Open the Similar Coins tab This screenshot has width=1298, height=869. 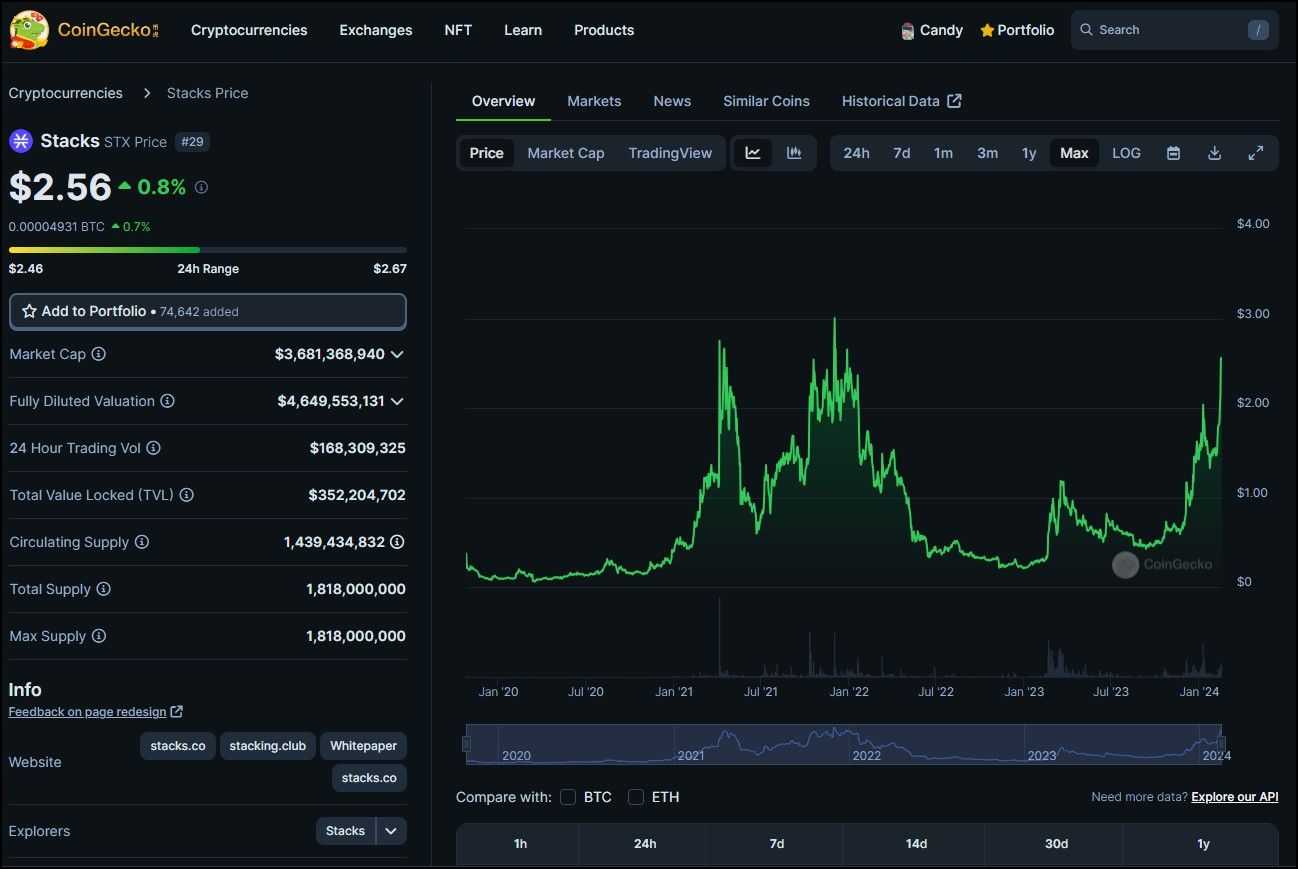pos(766,101)
